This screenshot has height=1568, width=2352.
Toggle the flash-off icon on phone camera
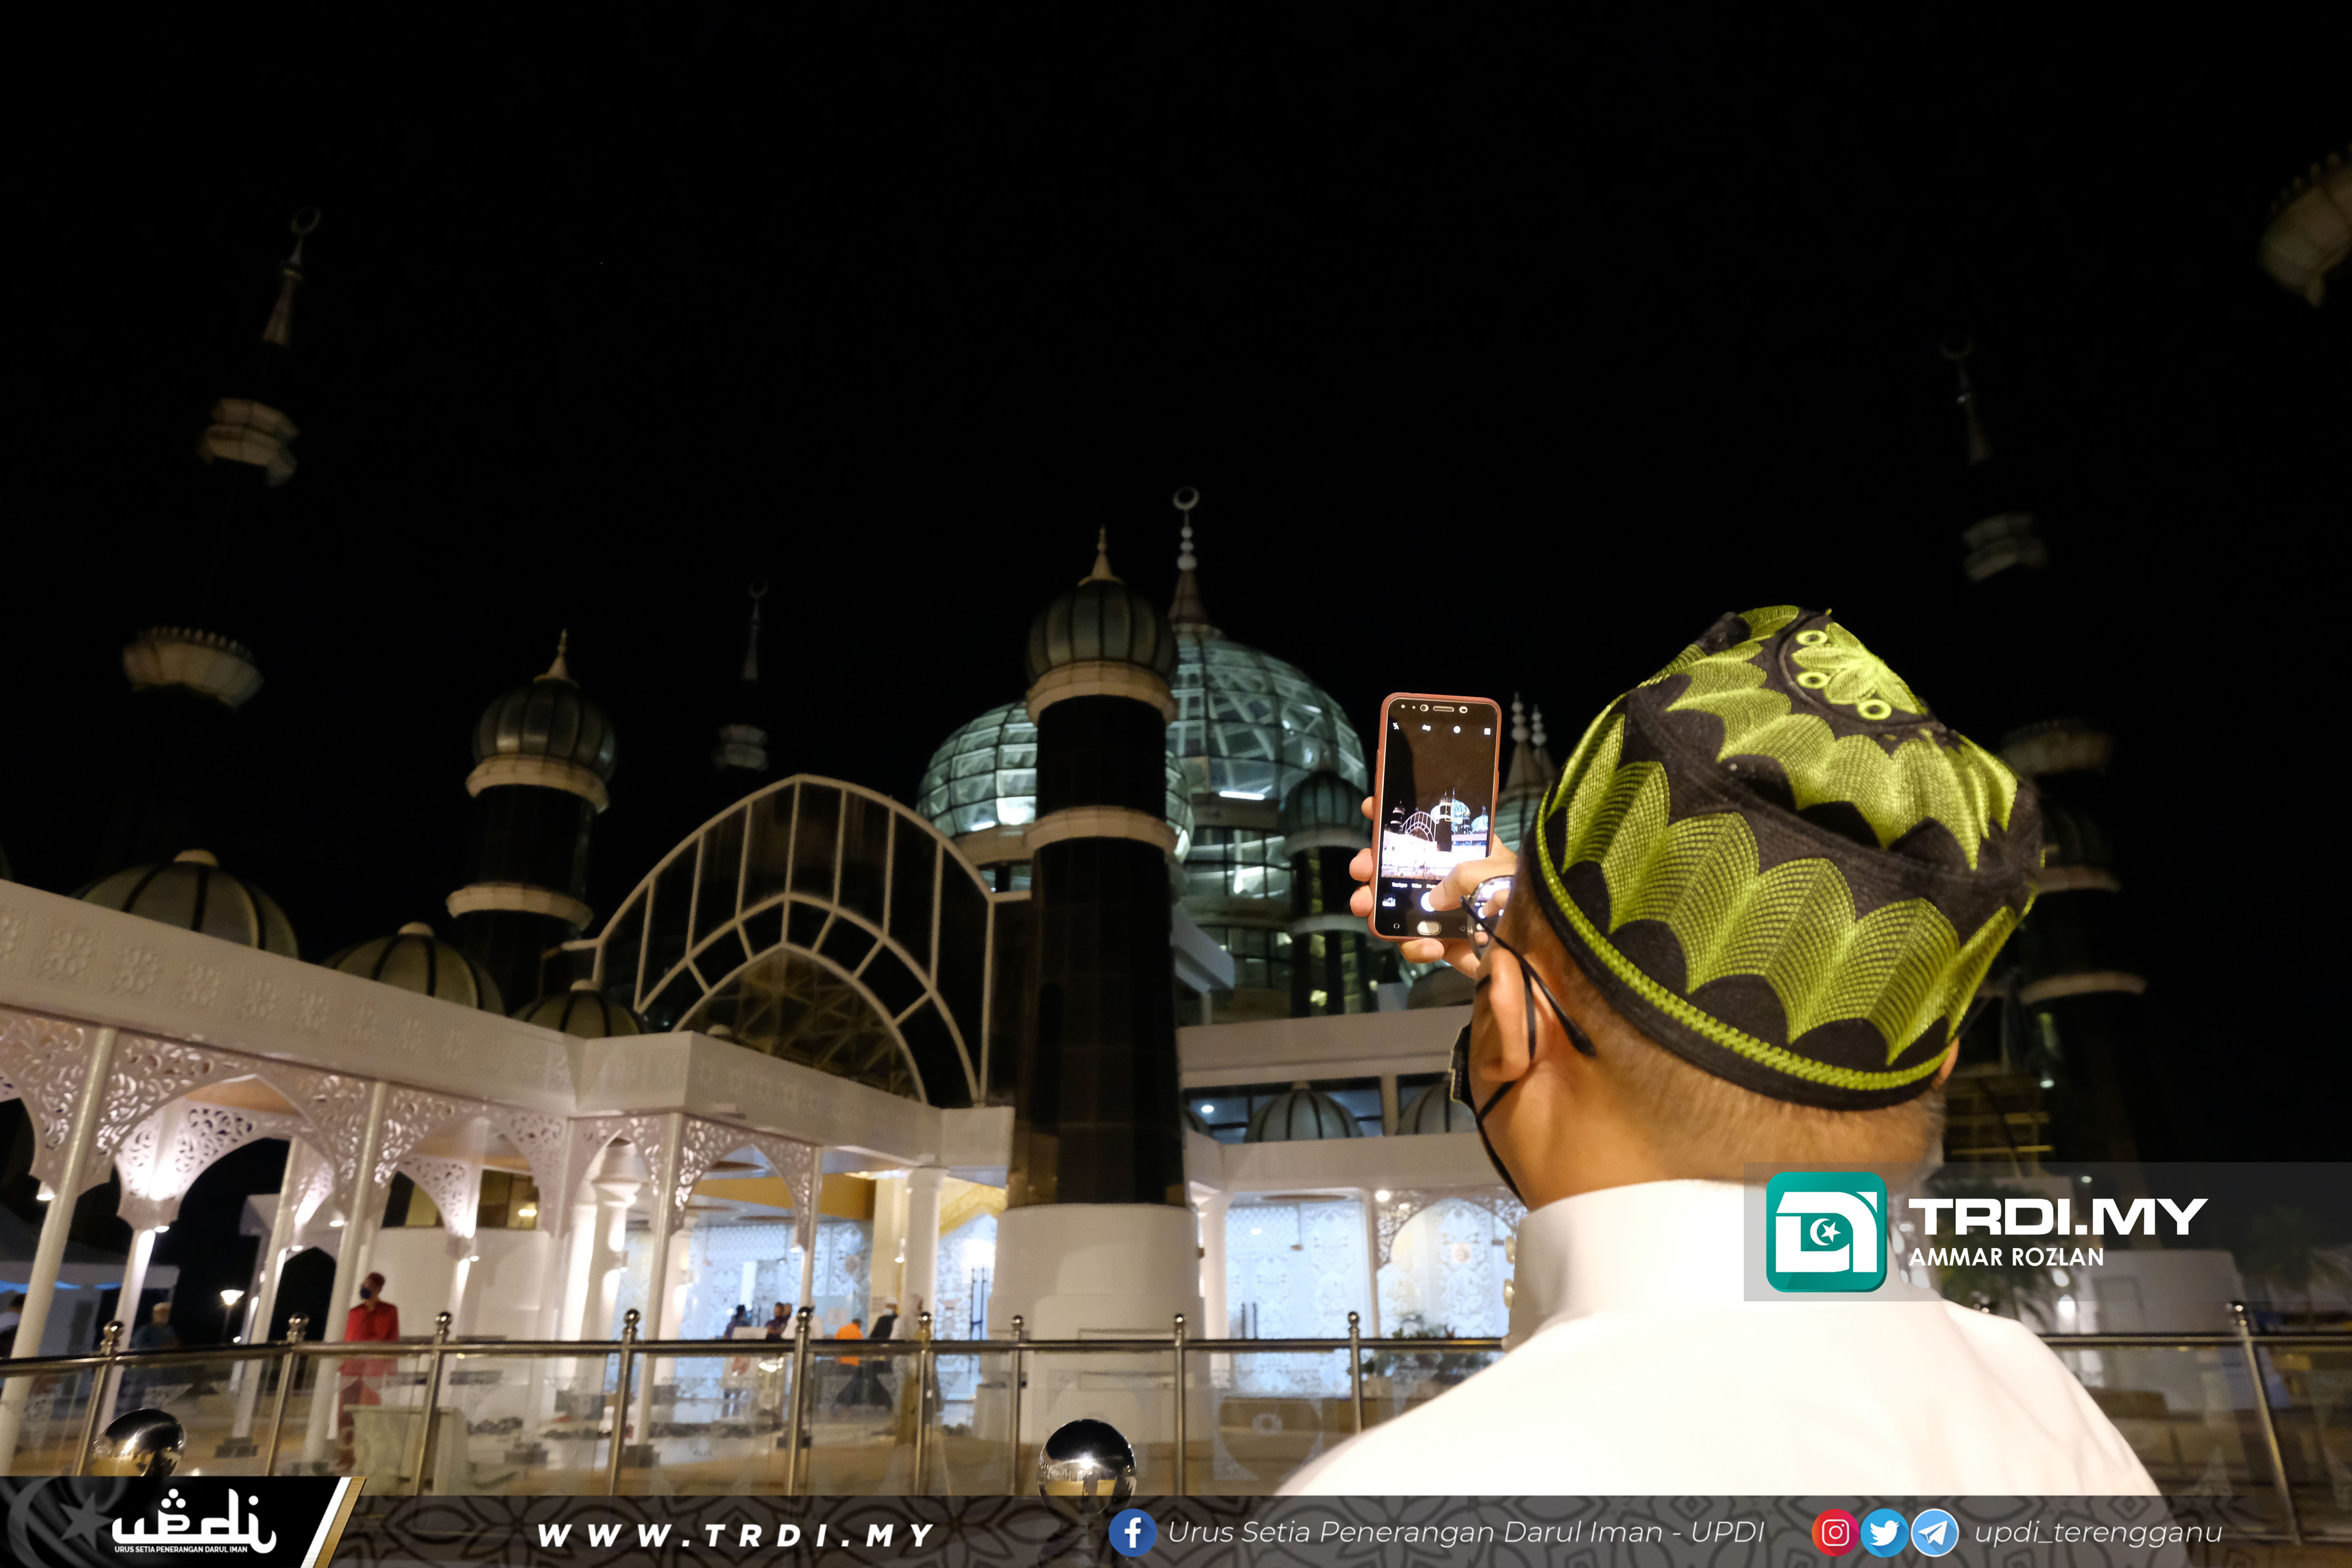click(x=1396, y=726)
